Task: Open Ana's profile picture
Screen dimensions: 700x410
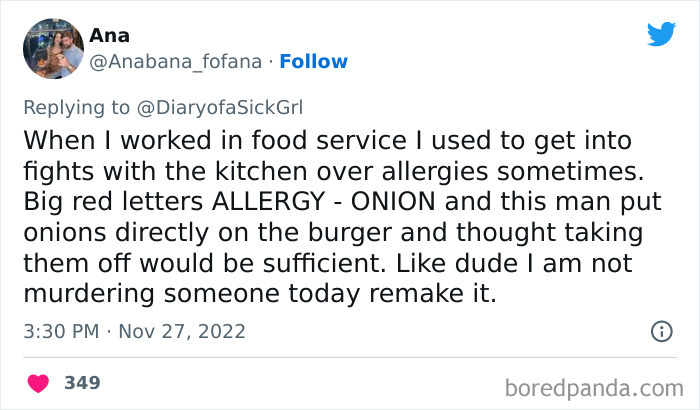Action: (52, 48)
